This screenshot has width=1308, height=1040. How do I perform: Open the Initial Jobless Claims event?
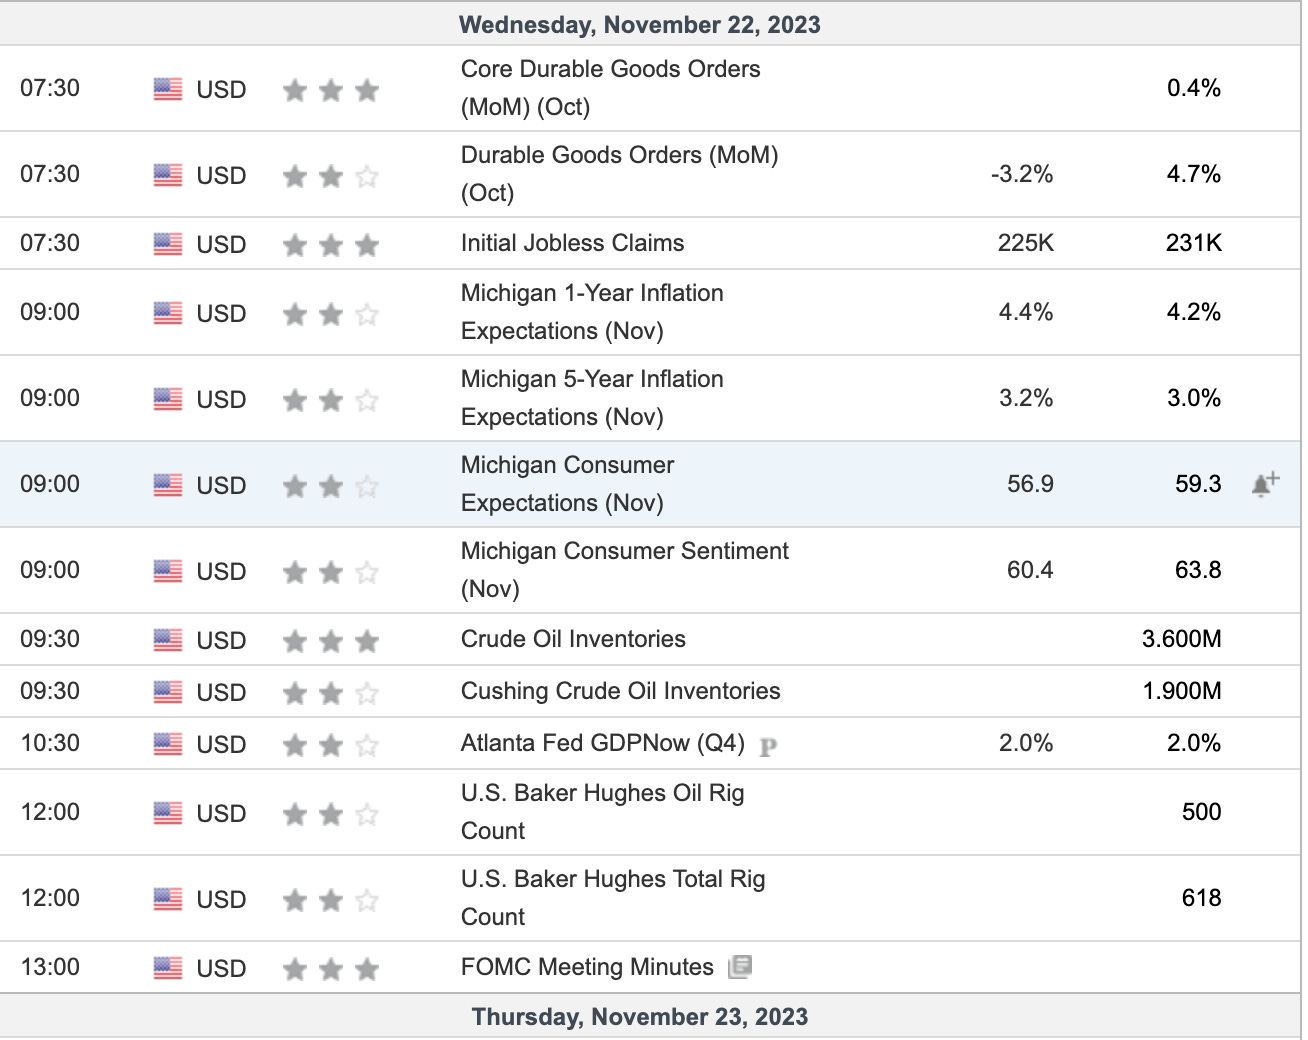[572, 243]
